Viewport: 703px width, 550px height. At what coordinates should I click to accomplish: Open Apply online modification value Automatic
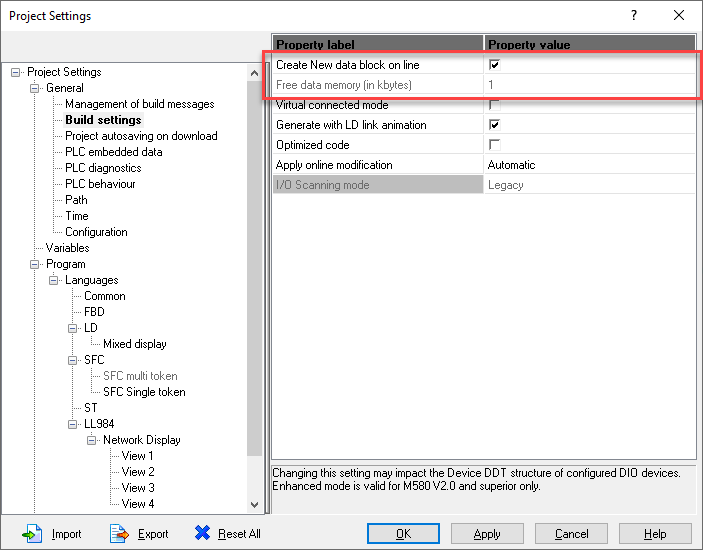tap(590, 165)
